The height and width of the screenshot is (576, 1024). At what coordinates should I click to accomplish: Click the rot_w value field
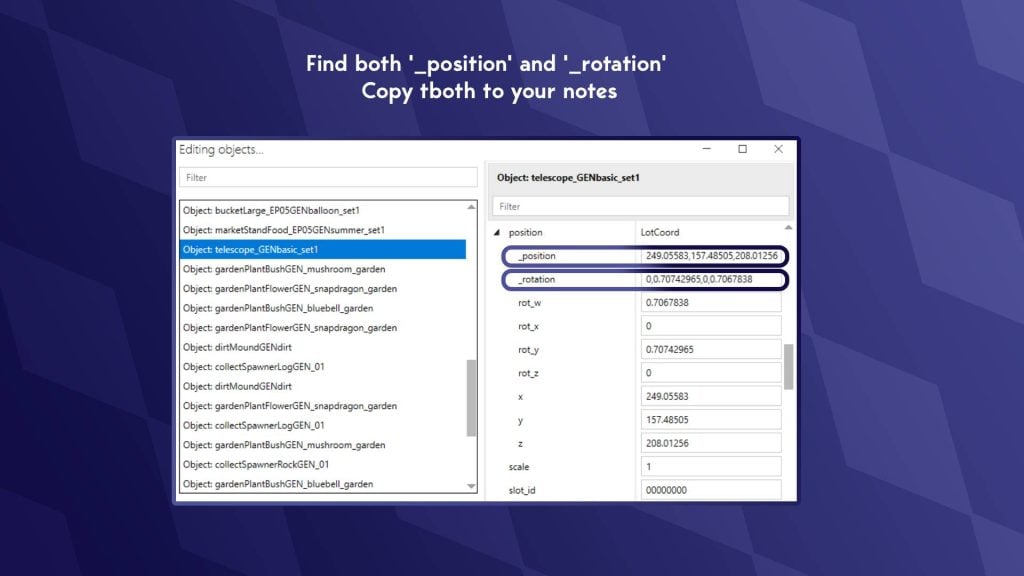click(x=710, y=303)
